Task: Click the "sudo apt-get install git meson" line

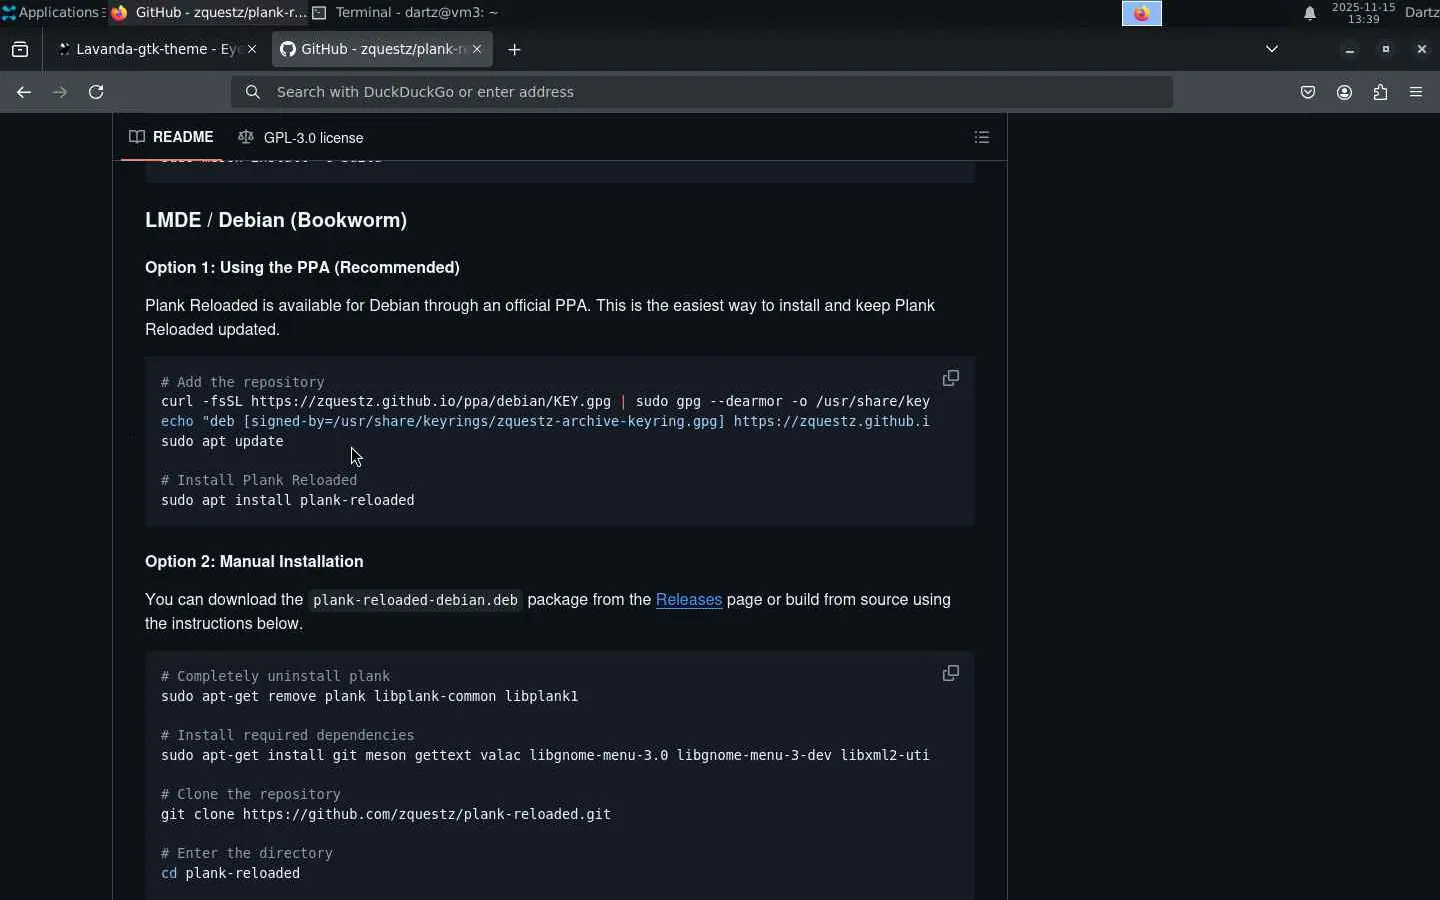Action: [x=545, y=755]
